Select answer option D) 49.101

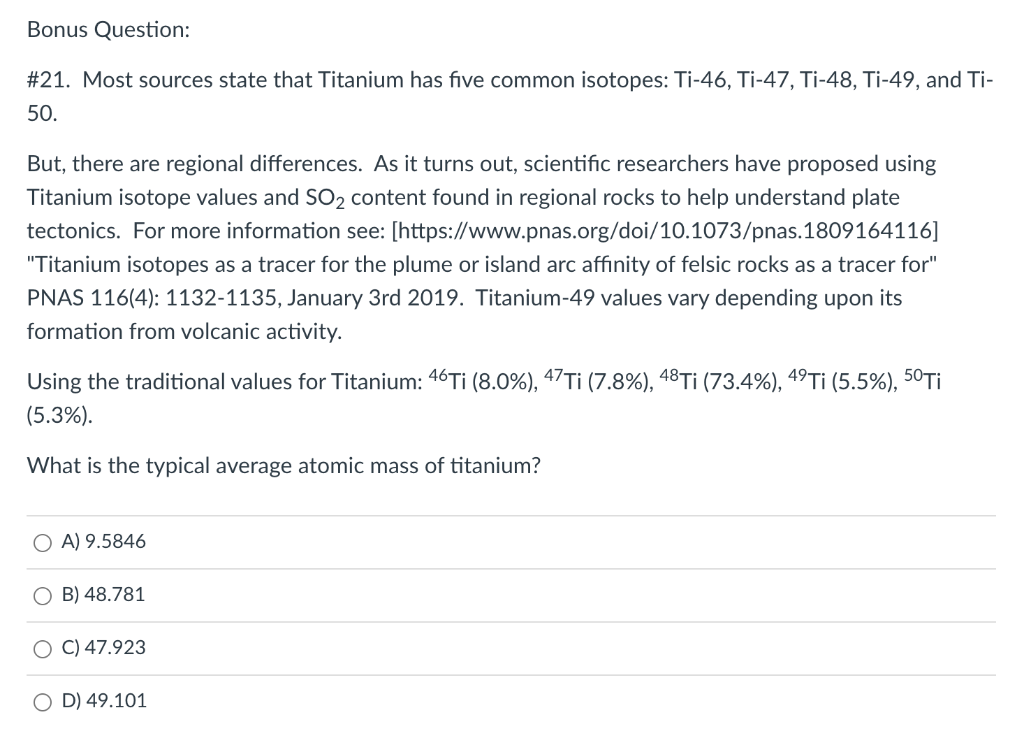click(x=105, y=701)
